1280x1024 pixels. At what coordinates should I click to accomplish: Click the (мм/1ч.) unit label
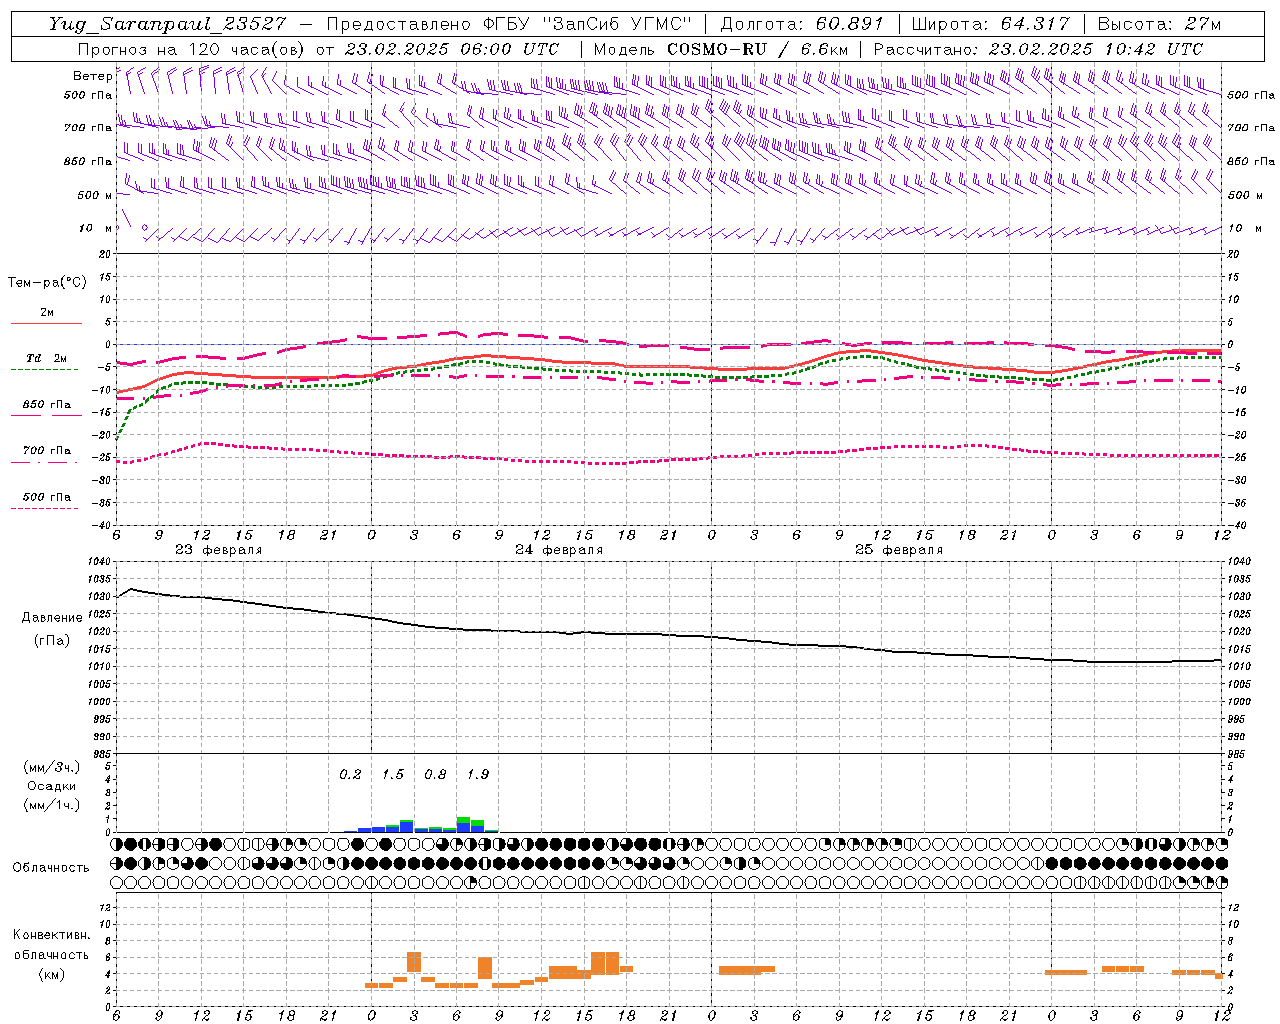(x=52, y=805)
